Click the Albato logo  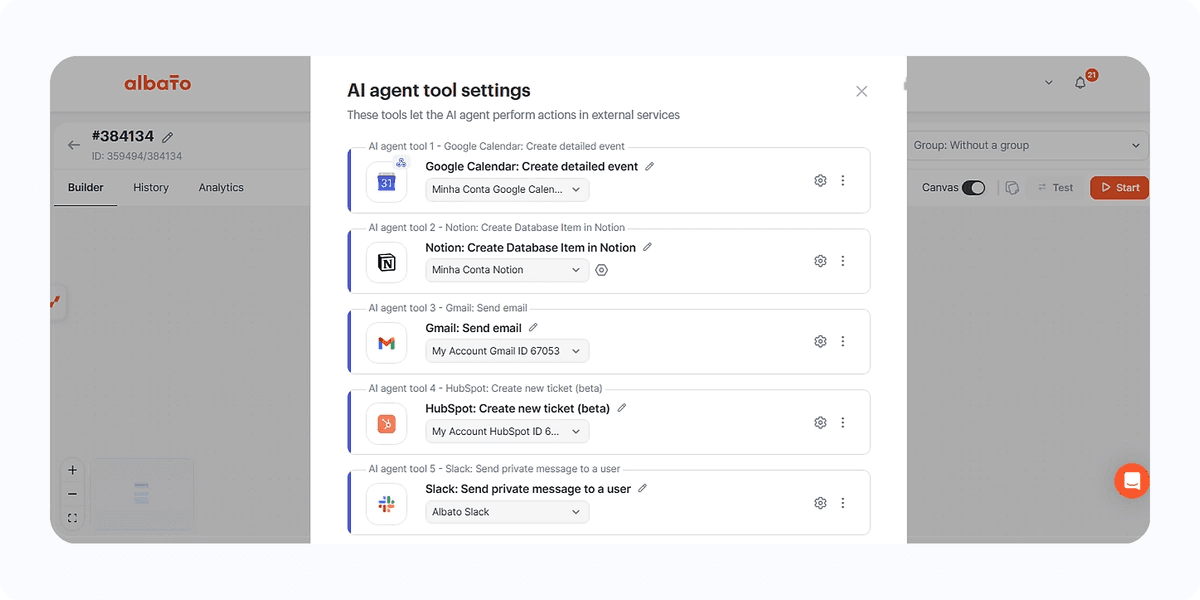pos(157,83)
